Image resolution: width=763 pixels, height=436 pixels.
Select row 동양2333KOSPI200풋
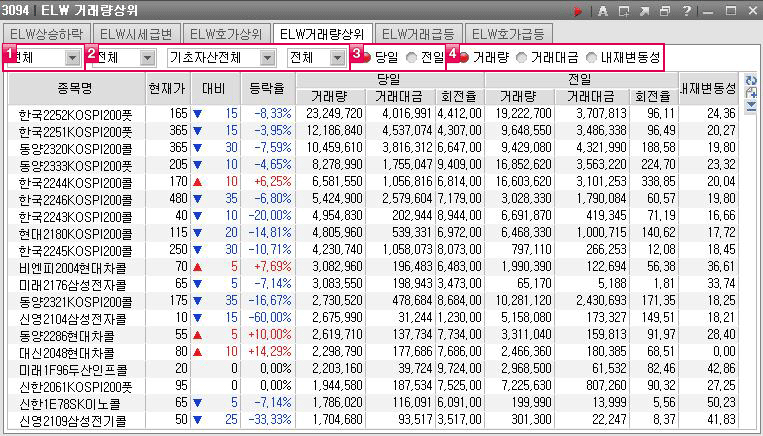coord(373,165)
